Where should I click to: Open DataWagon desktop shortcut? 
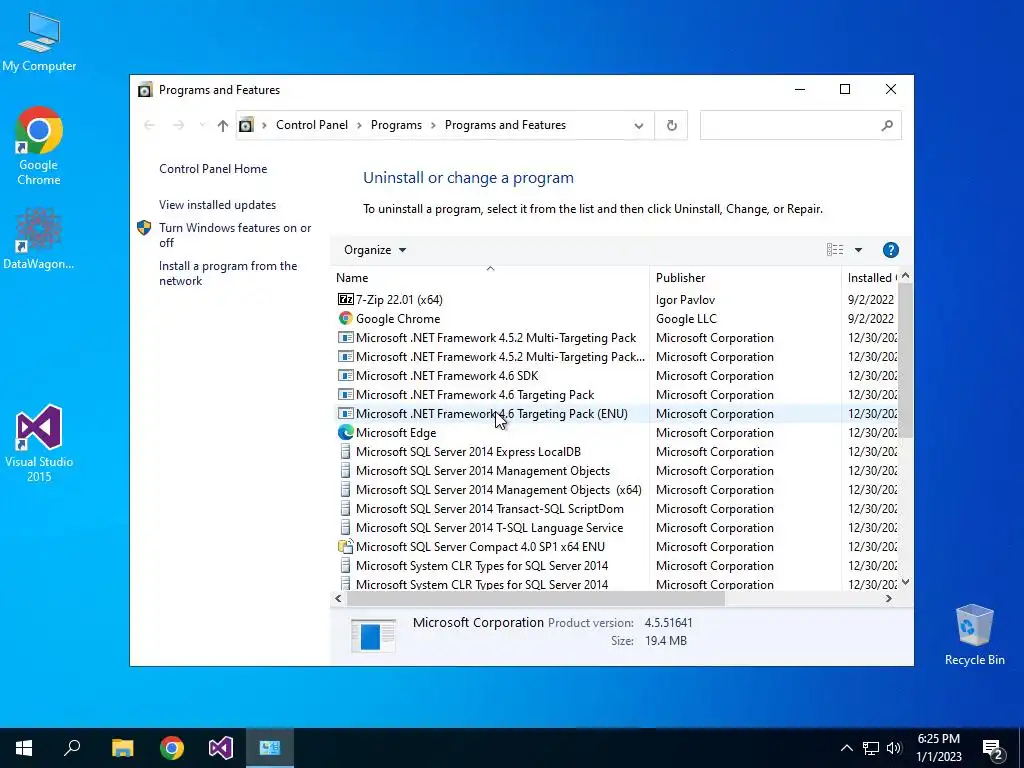(39, 238)
